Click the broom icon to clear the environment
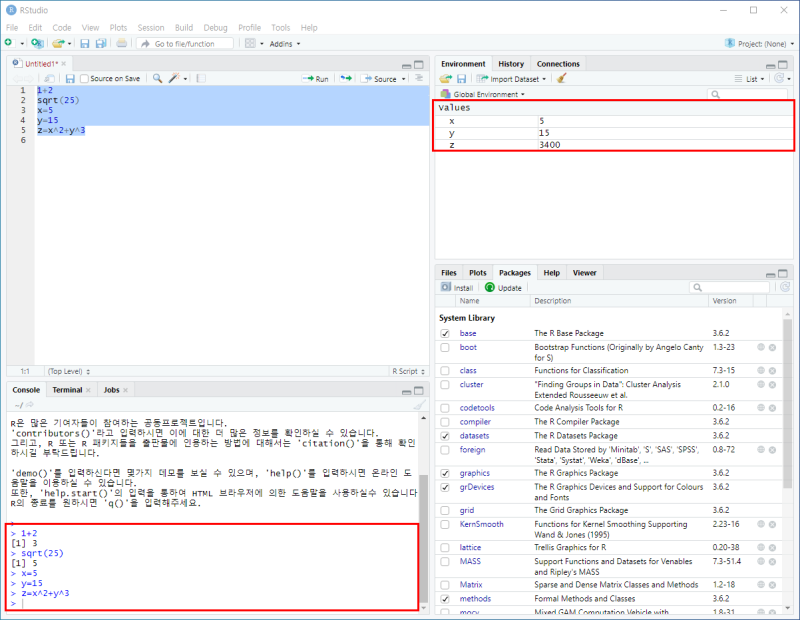 tap(561, 78)
